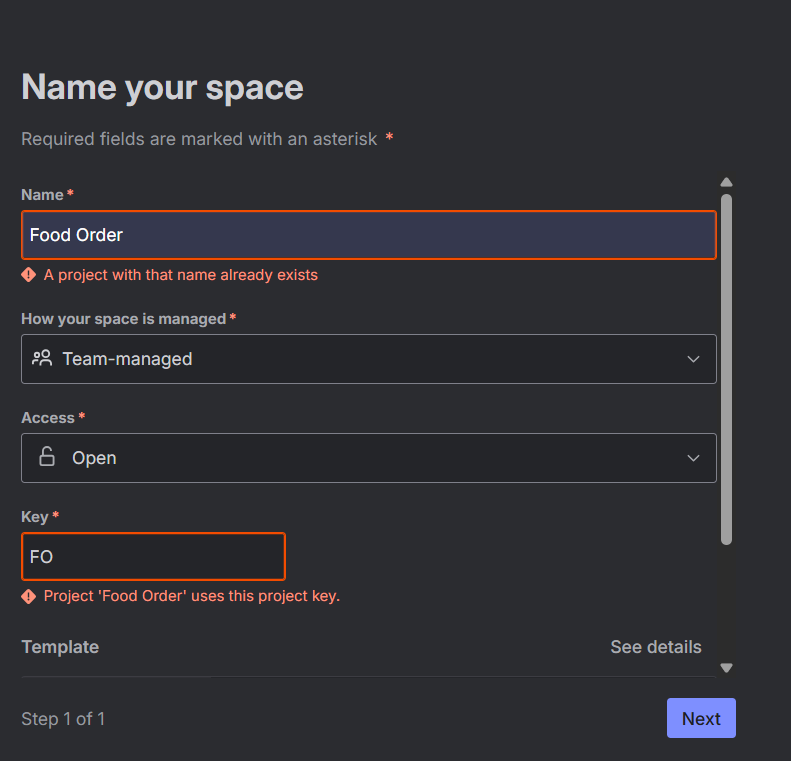Open the Open access selector
The image size is (791, 761).
pyautogui.click(x=368, y=458)
